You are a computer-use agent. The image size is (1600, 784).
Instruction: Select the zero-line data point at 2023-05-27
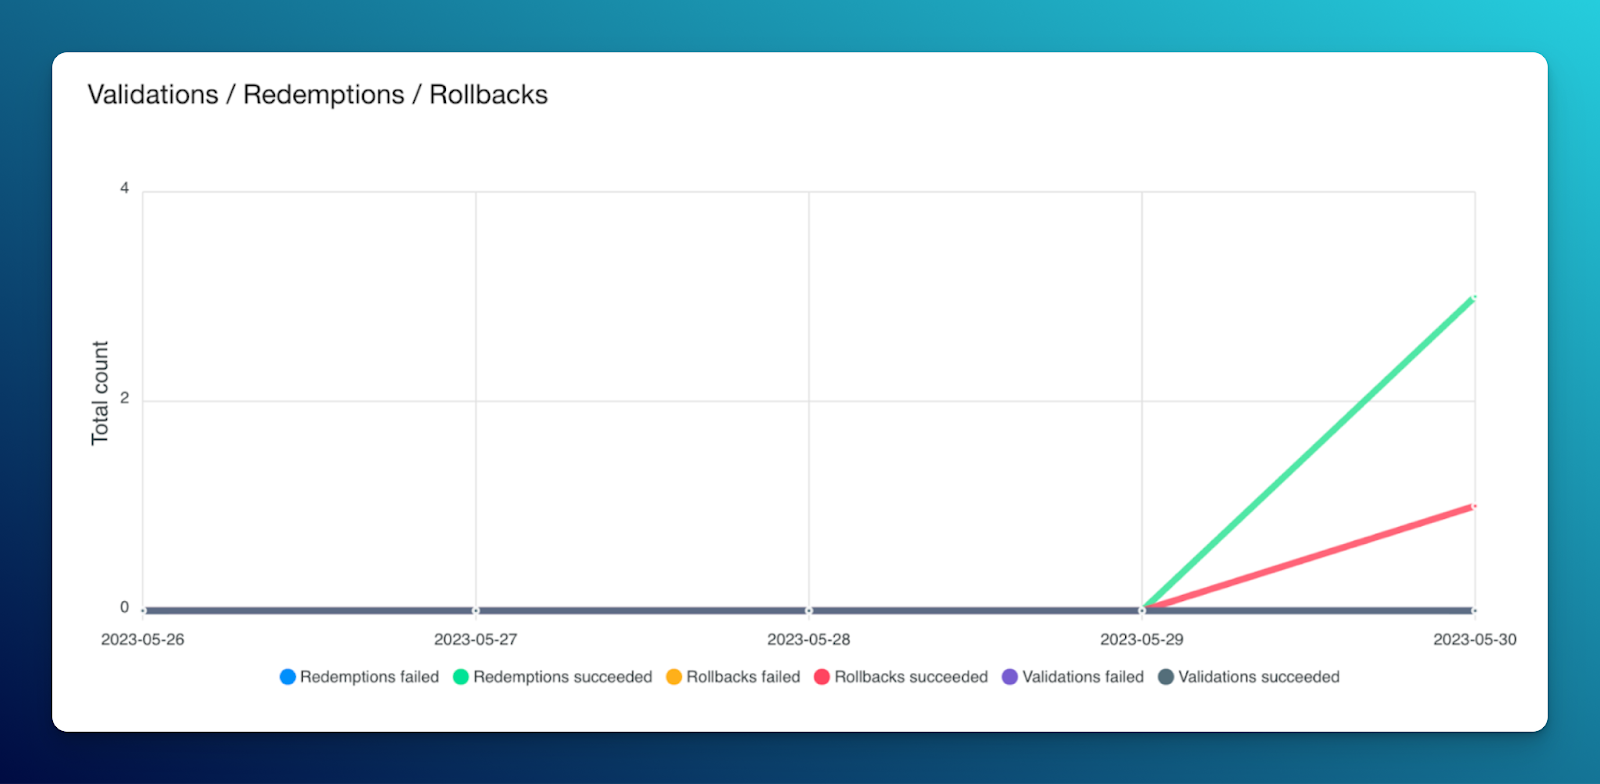476,610
